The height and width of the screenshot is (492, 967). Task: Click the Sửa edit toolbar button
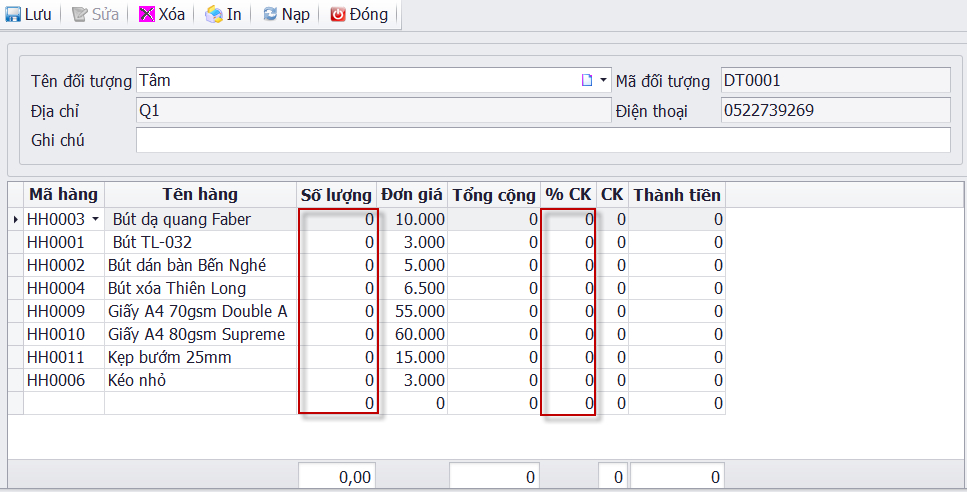[95, 14]
